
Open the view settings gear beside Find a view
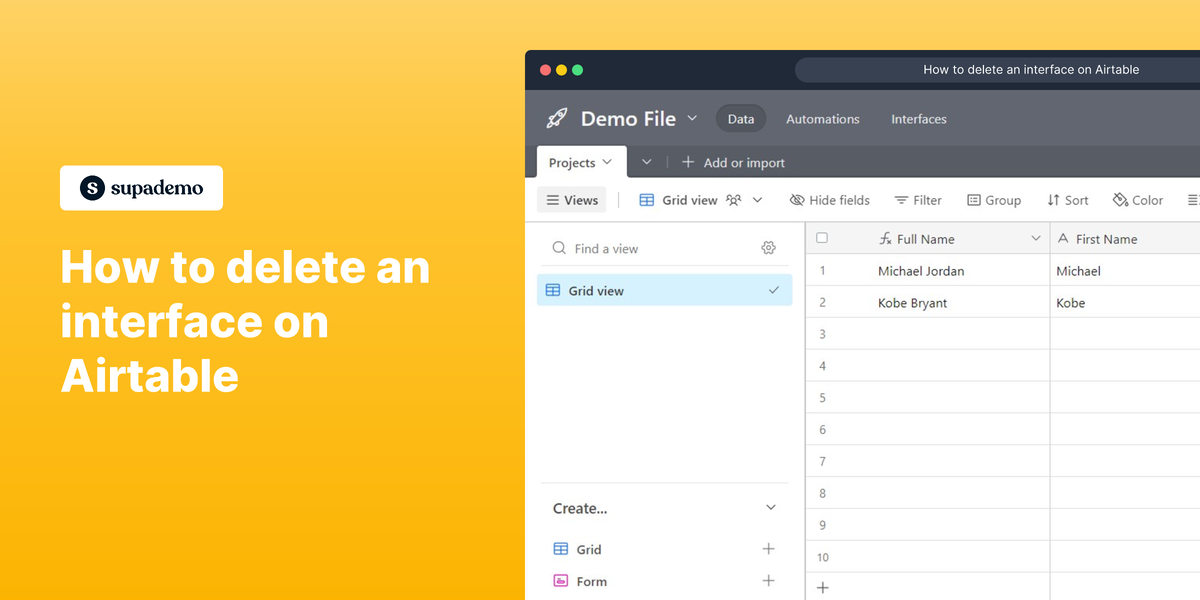coord(768,247)
